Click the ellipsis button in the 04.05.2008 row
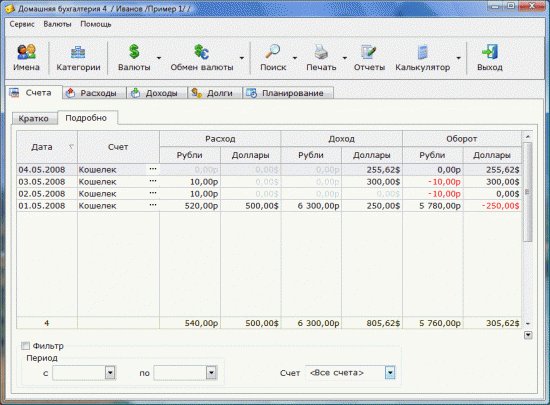Image resolution: width=550 pixels, height=405 pixels. [x=153, y=169]
